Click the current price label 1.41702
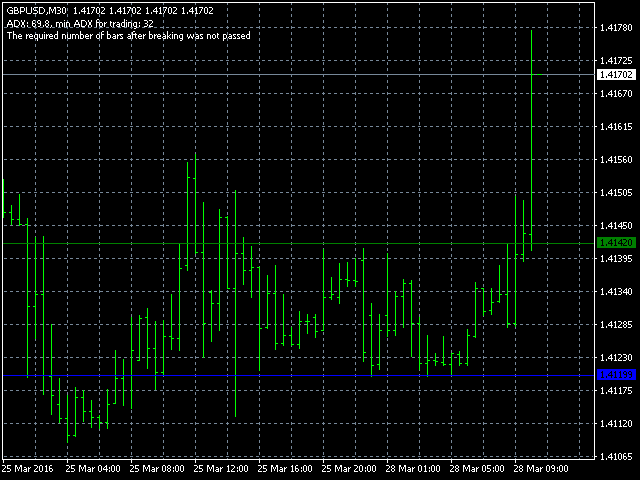Screen dimensions: 640x480 point(616,75)
